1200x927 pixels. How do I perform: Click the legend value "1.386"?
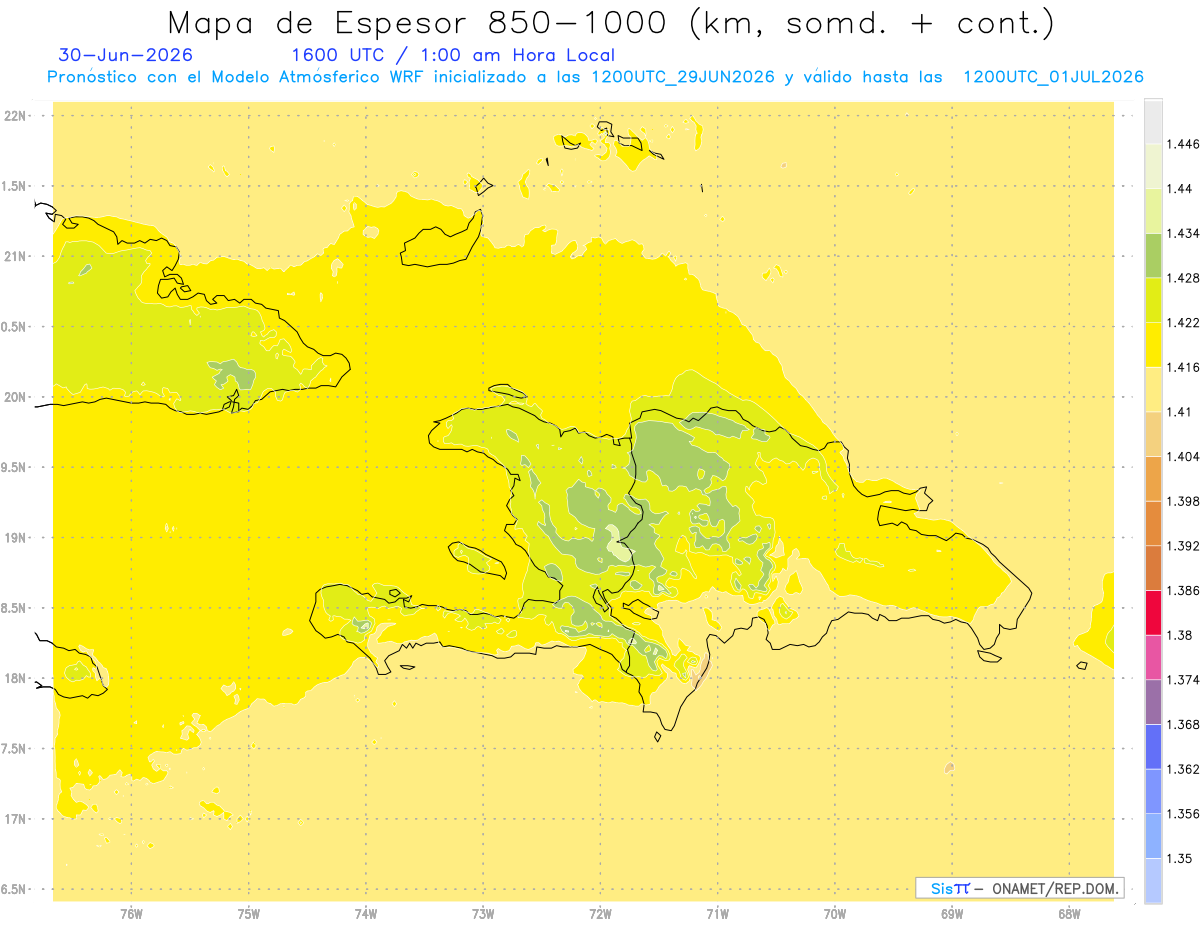point(1182,590)
